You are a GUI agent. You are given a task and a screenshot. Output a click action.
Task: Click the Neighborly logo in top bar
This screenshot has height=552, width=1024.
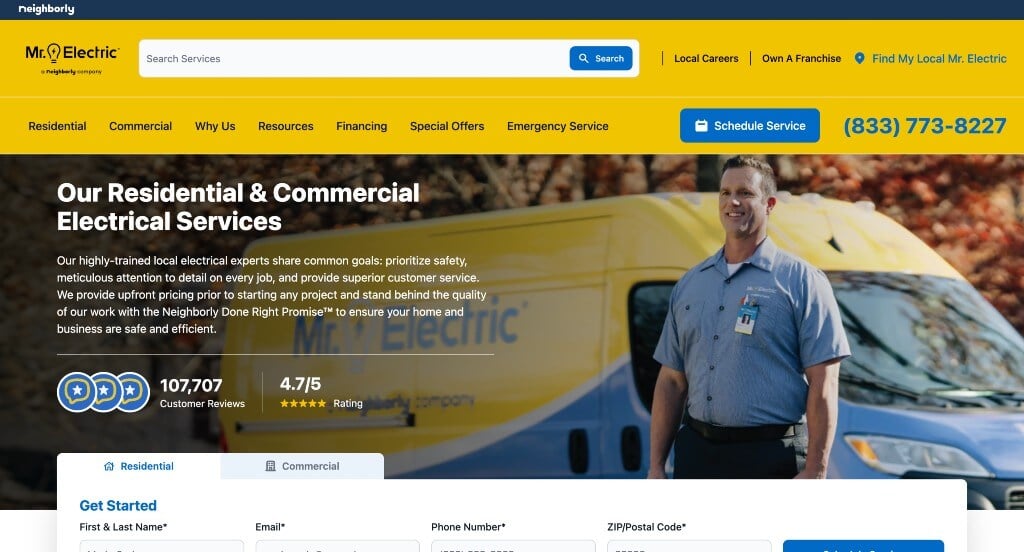point(46,9)
